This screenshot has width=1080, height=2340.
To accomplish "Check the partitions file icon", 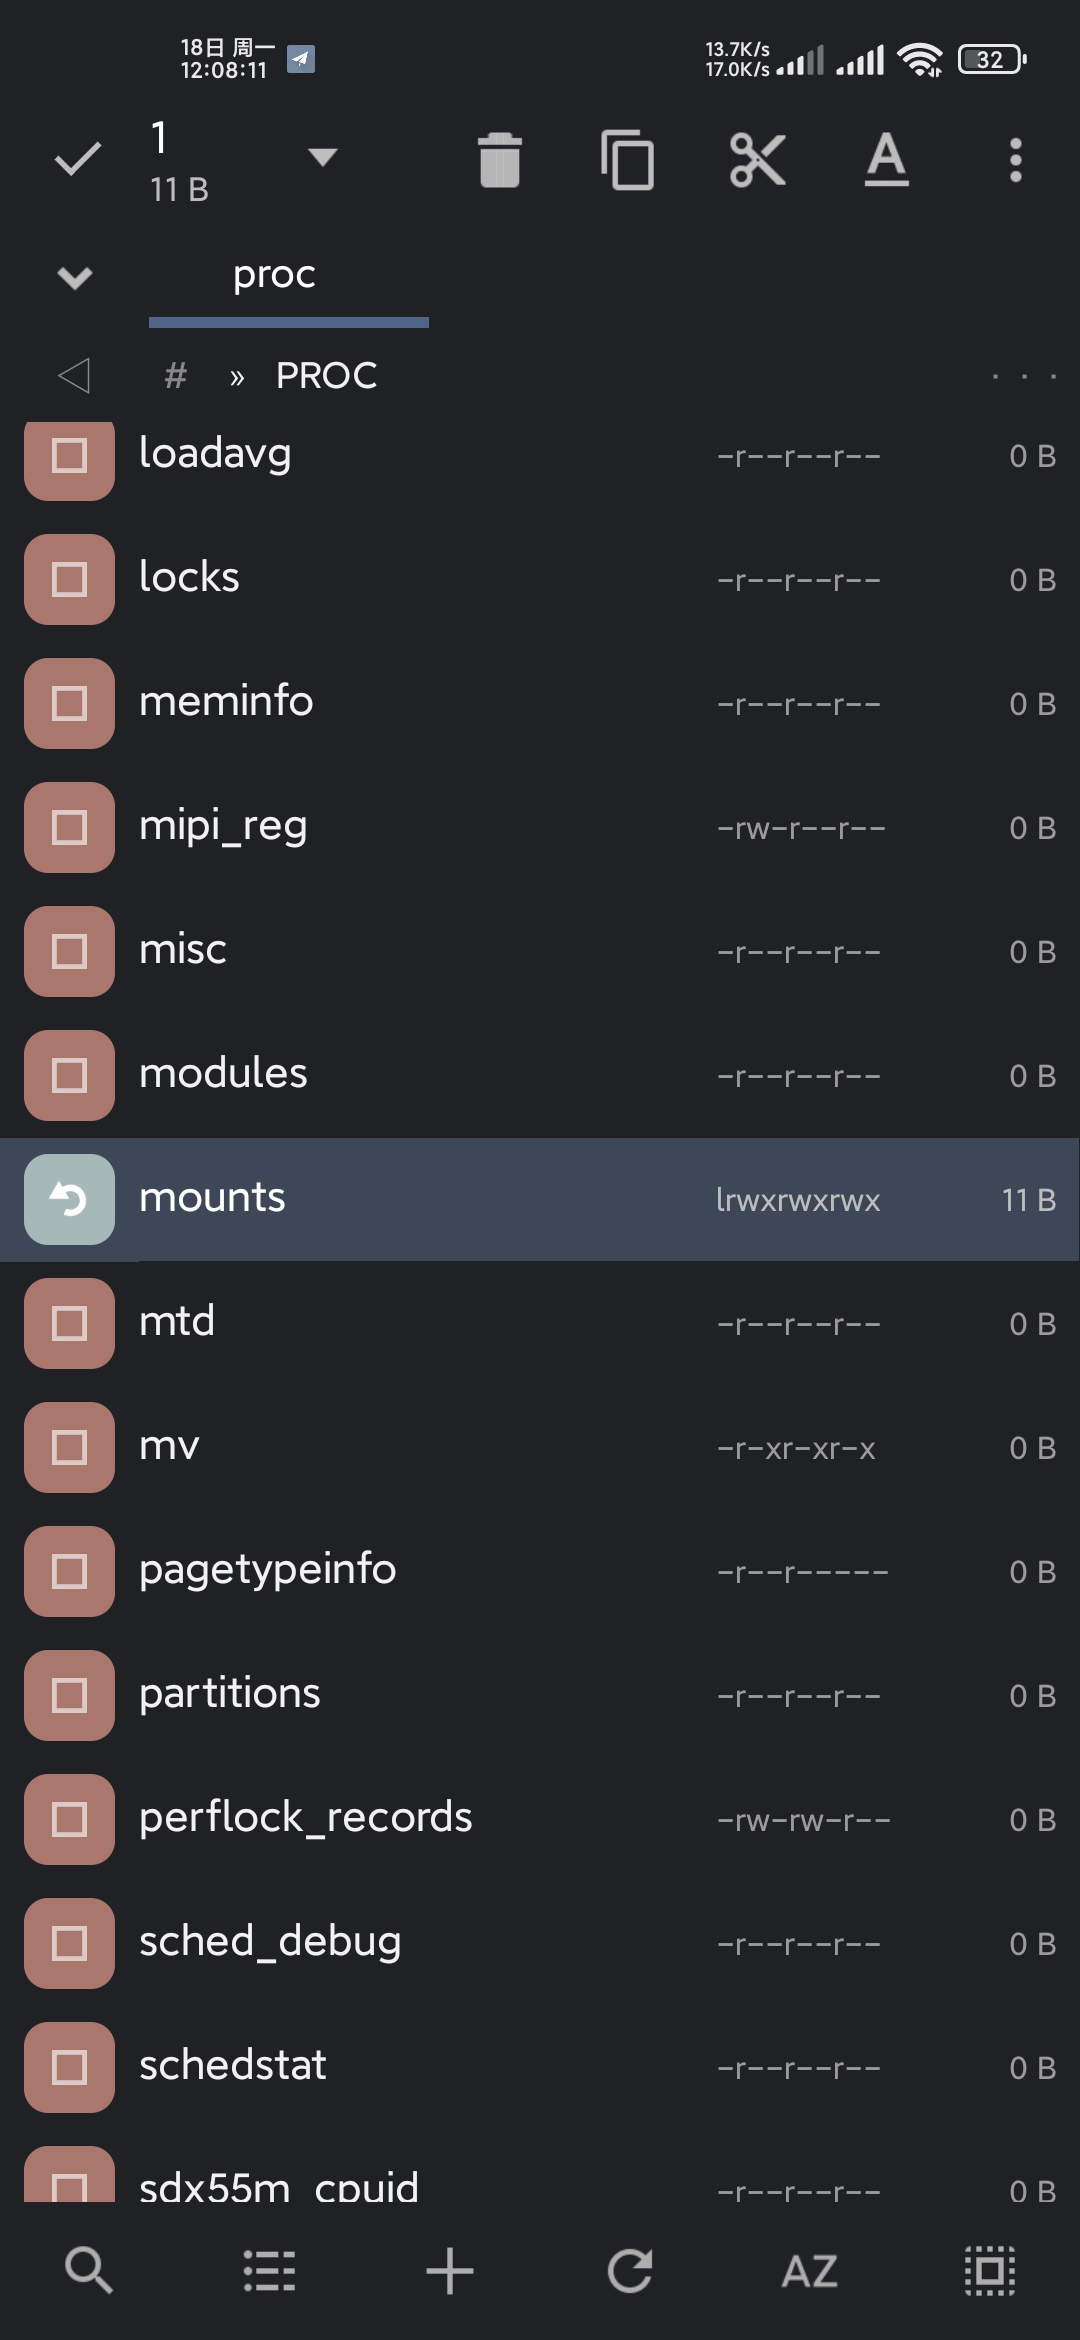I will 67,1695.
